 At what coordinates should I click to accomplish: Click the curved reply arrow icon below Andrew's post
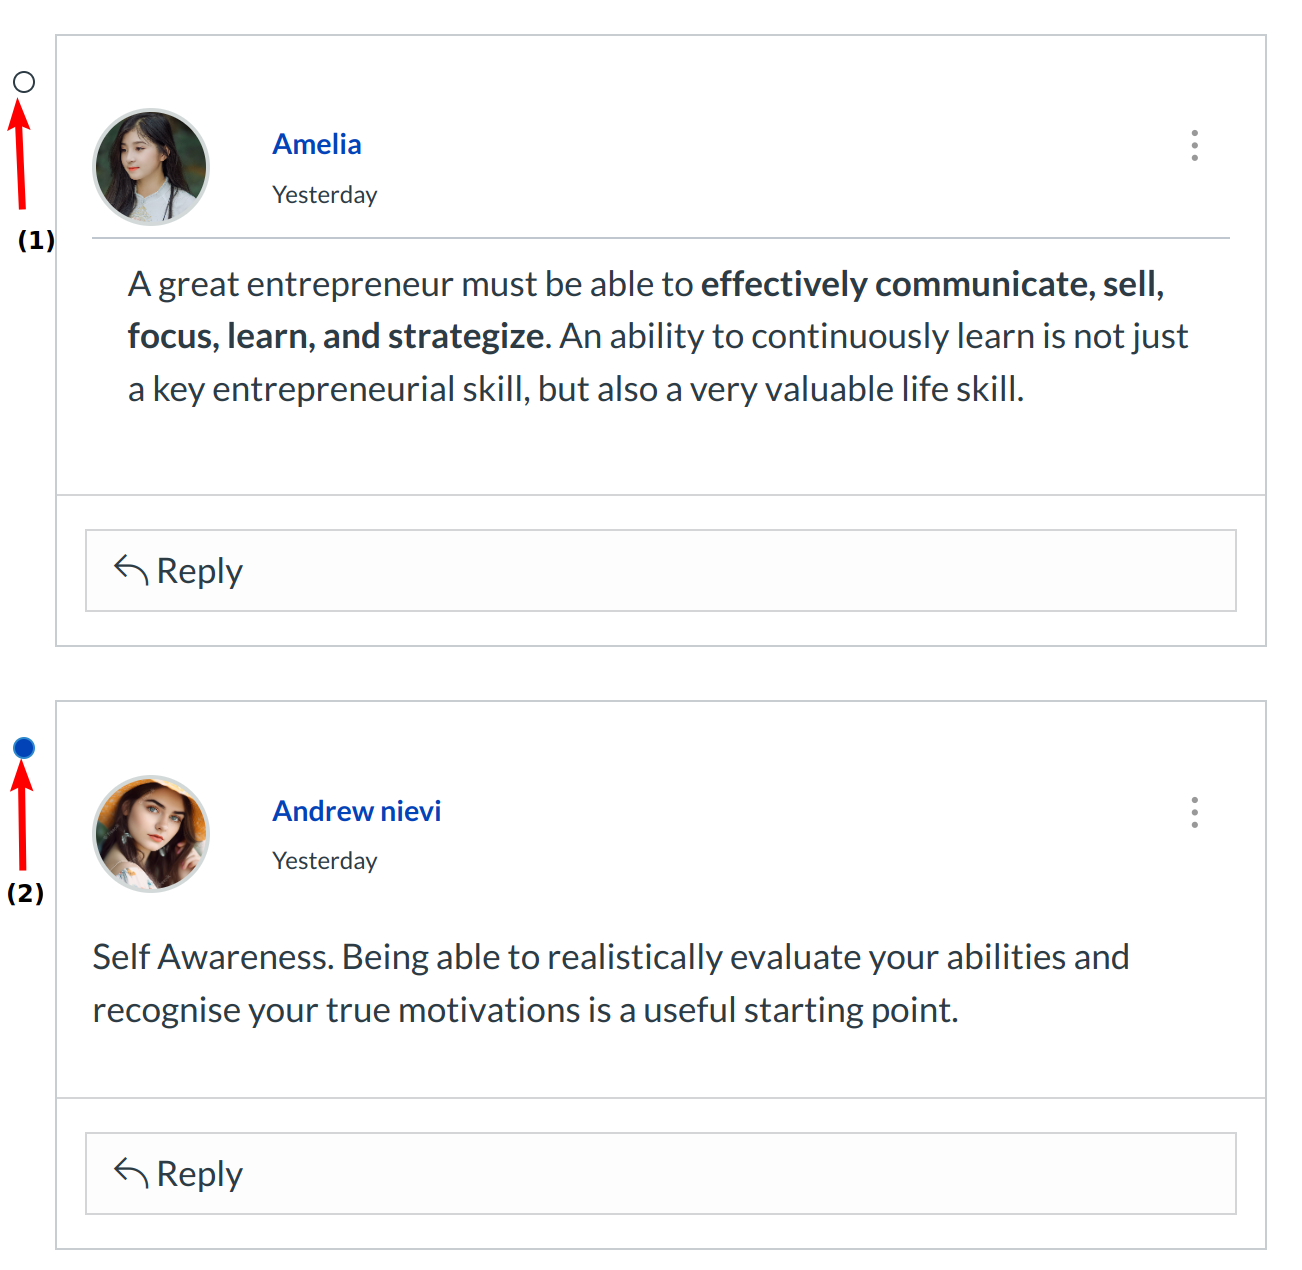coord(131,1172)
